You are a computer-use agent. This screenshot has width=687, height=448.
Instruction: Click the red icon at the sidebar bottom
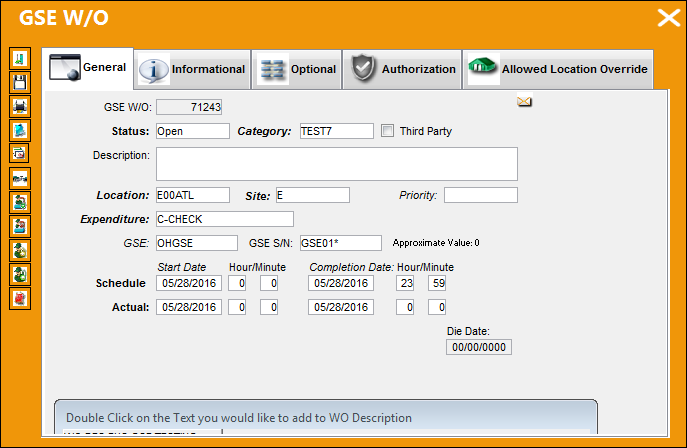(20, 299)
